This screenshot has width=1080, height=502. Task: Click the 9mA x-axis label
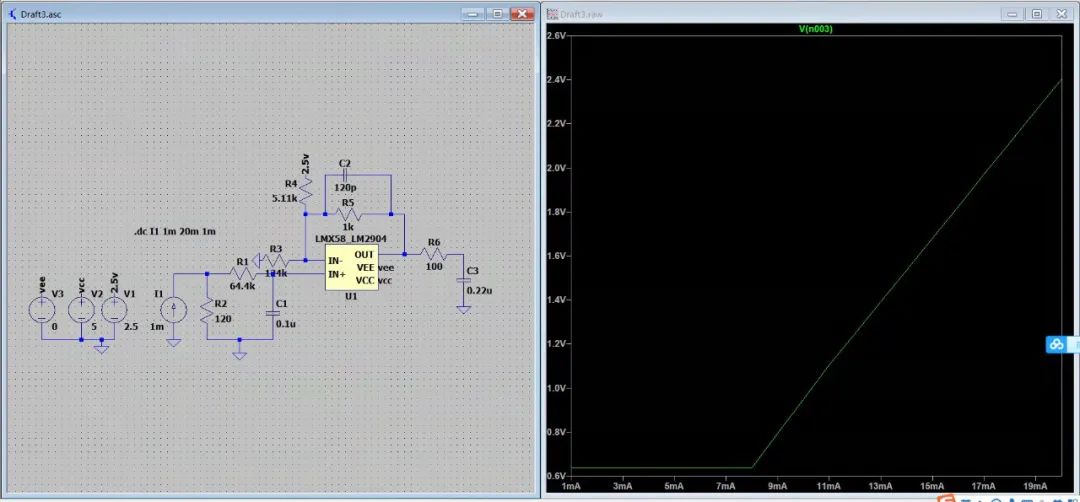(778, 486)
